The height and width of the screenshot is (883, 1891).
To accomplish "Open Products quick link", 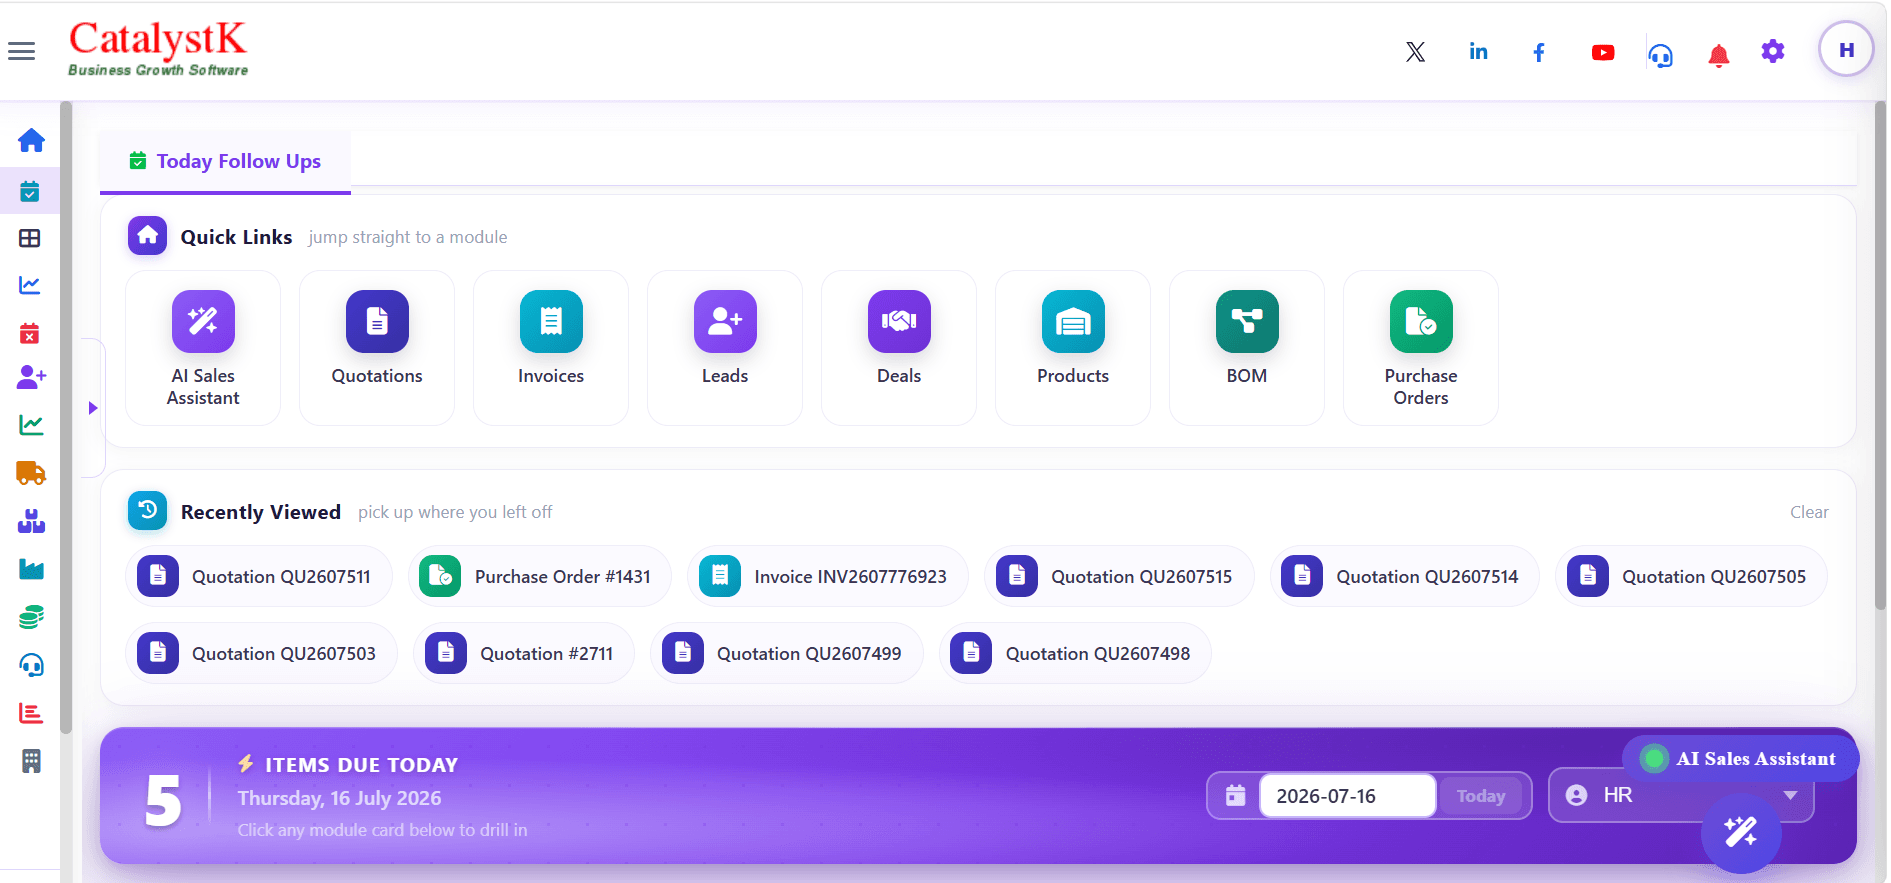I will pos(1073,348).
